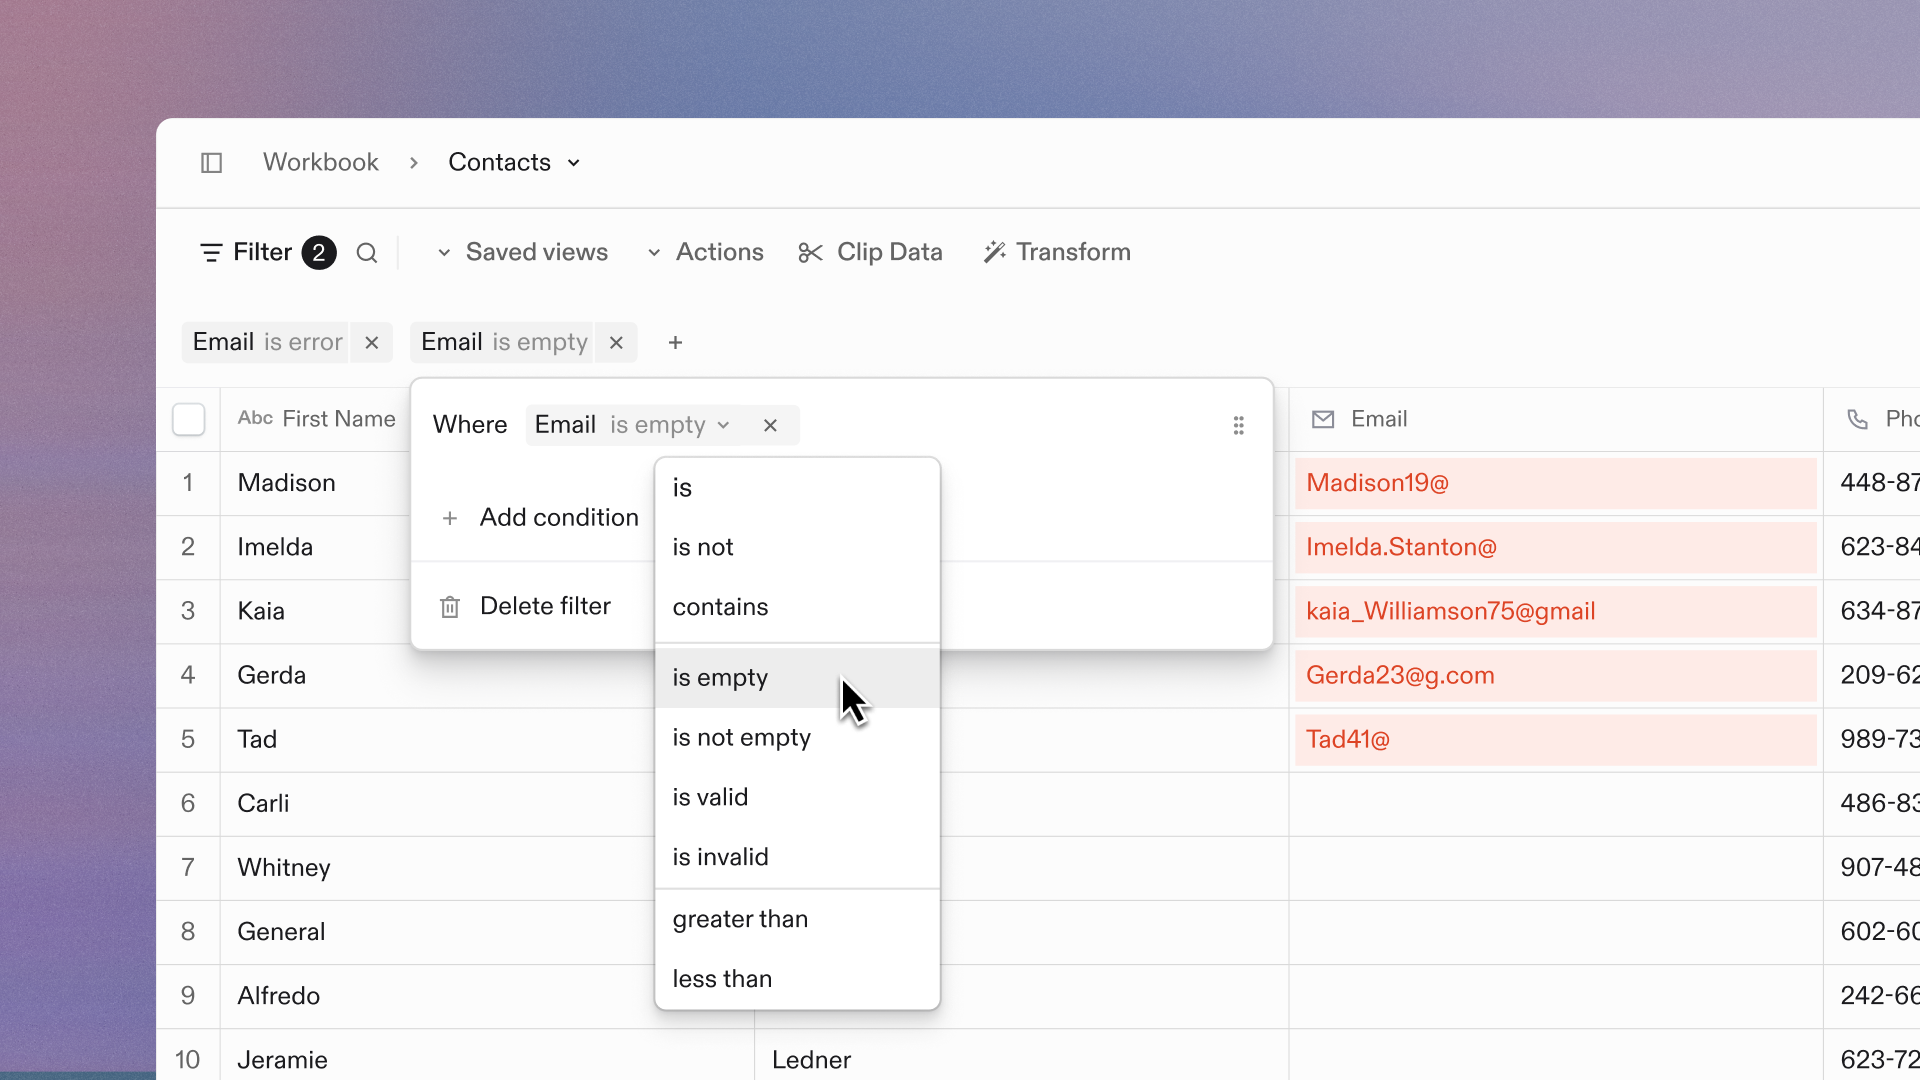Viewport: 1920px width, 1080px height.
Task: Click the search magnifier icon
Action: [x=367, y=253]
